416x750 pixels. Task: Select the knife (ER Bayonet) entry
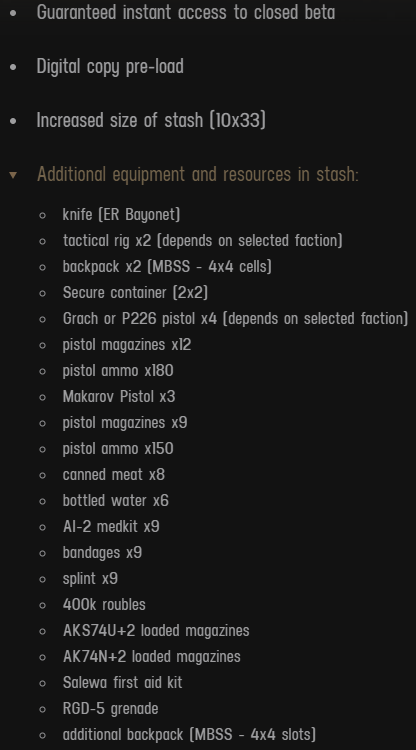(x=121, y=214)
